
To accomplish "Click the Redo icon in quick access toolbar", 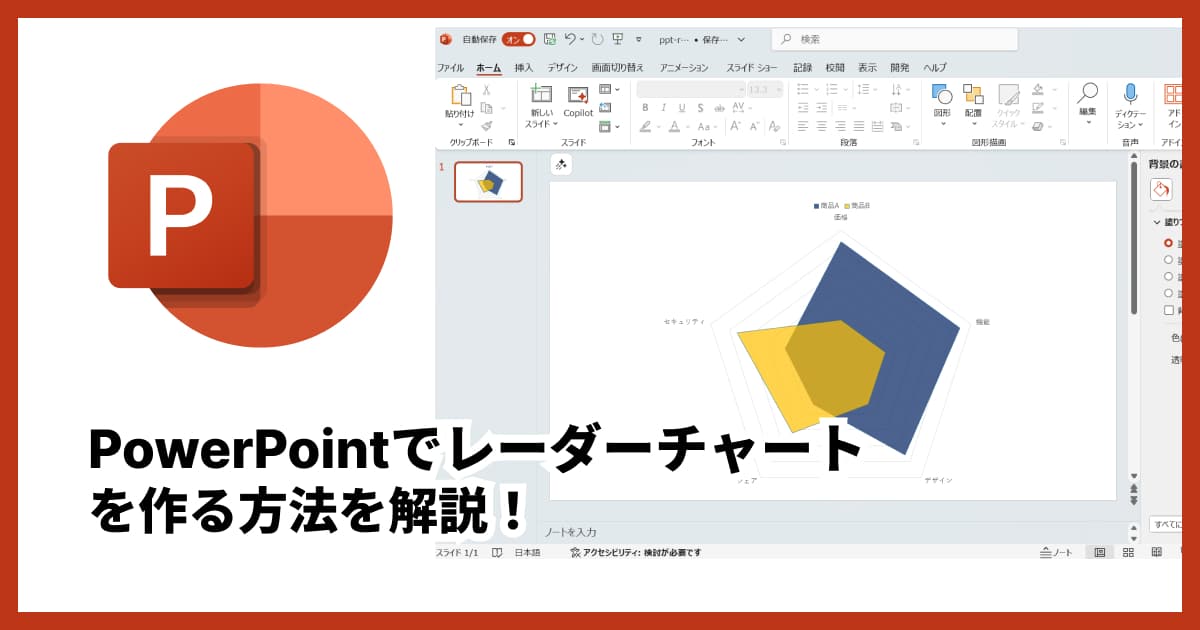I will coord(597,40).
